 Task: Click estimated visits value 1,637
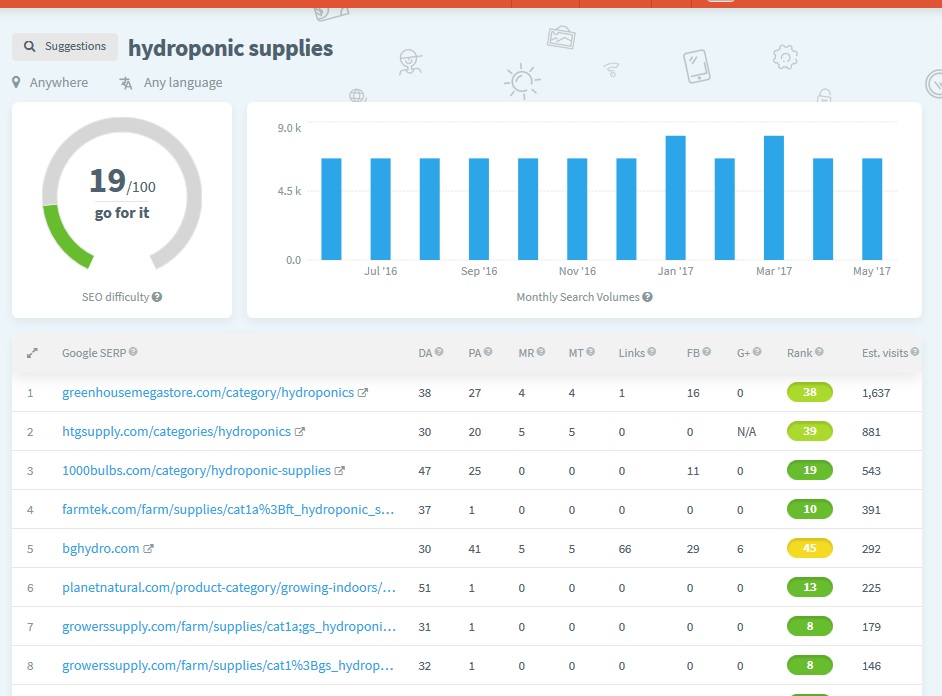[876, 393]
